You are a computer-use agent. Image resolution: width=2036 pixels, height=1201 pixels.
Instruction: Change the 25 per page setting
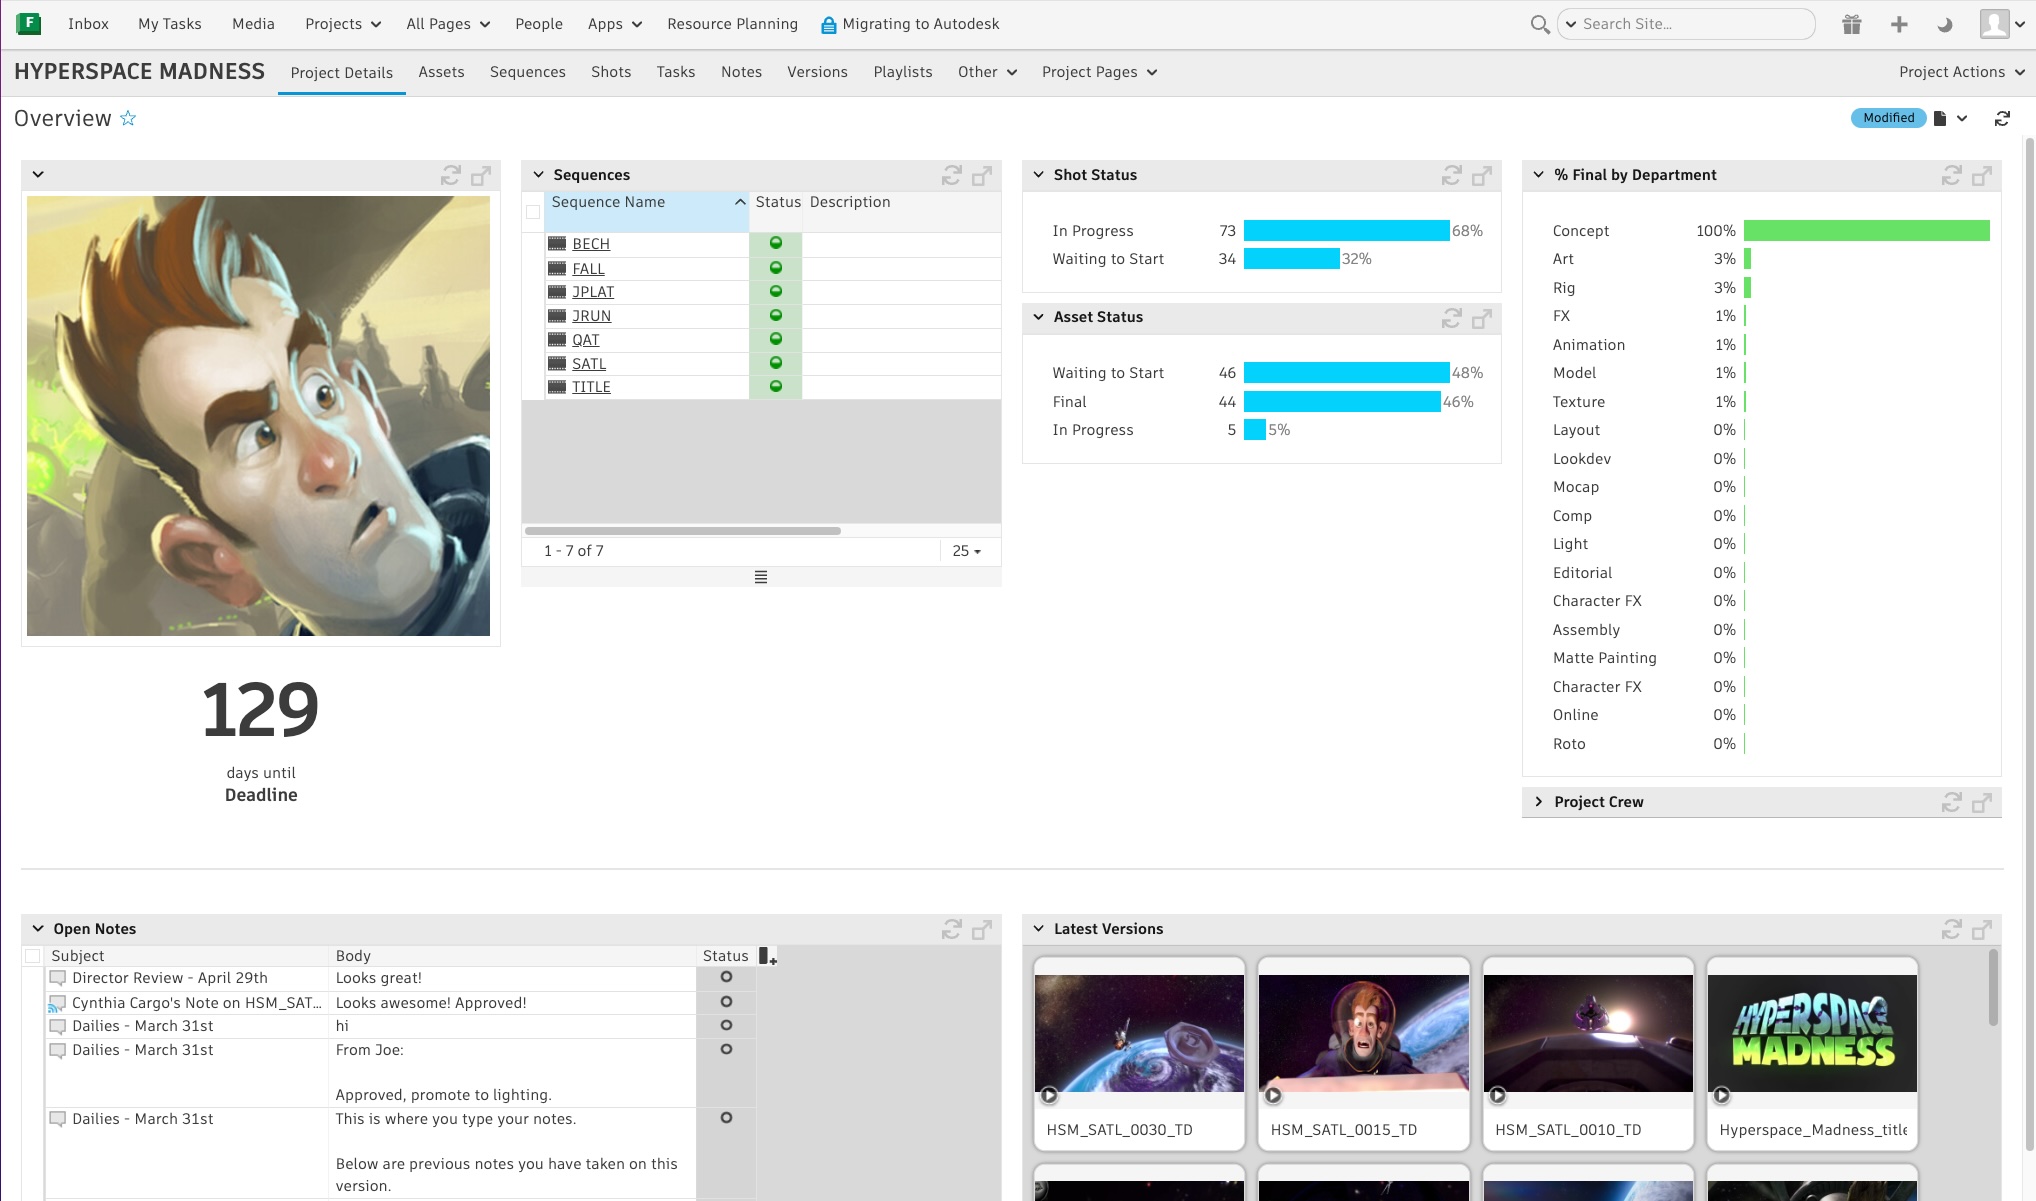click(x=966, y=551)
